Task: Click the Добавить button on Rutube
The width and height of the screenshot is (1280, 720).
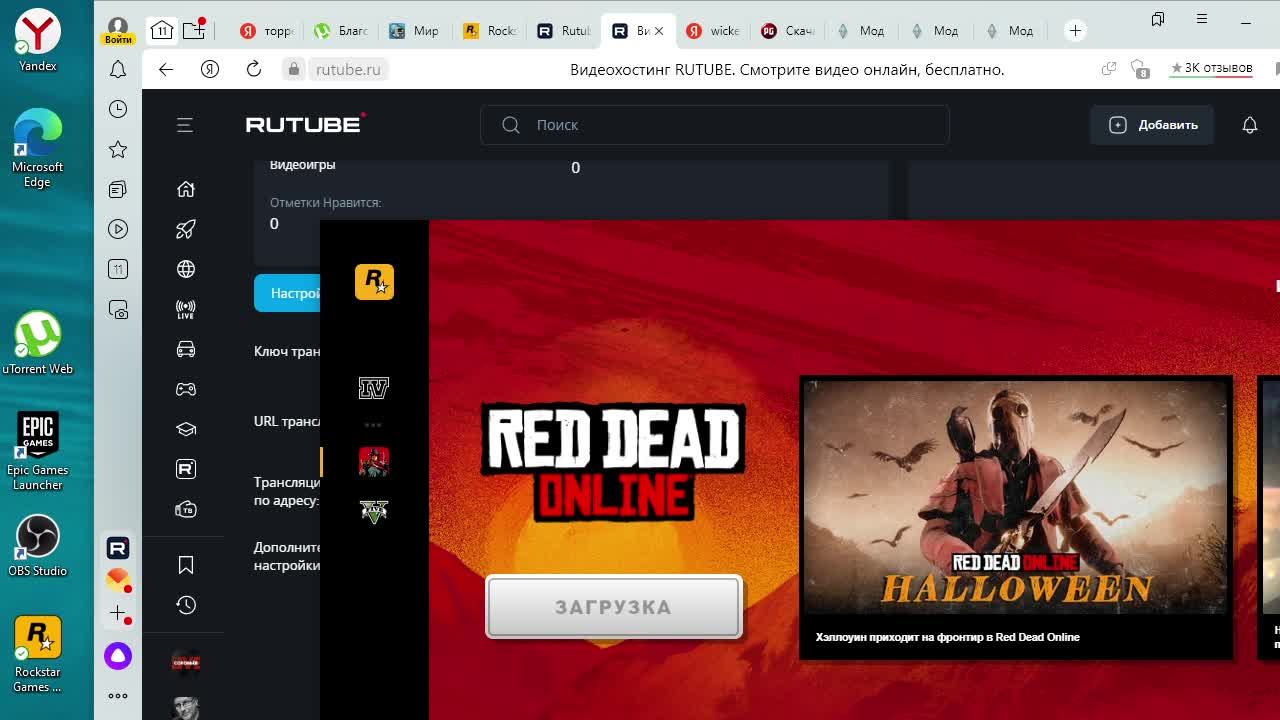Action: 1152,125
